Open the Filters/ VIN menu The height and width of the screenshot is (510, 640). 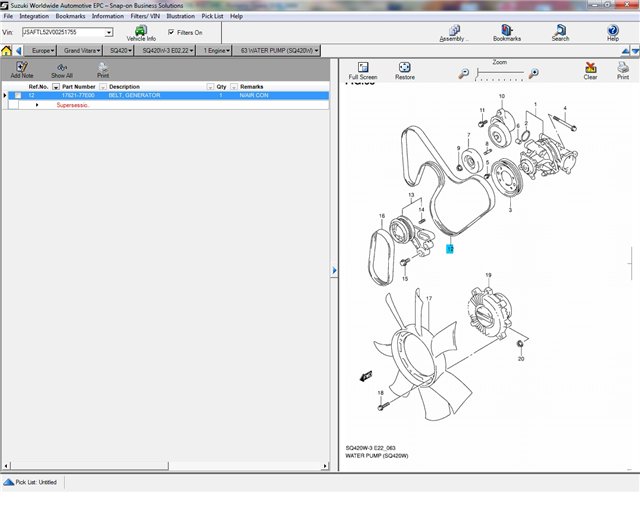(146, 16)
